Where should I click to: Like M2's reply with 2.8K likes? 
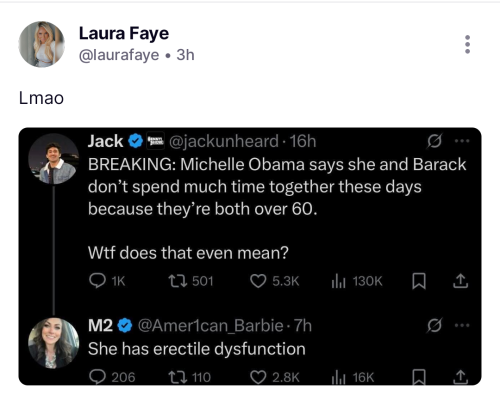(x=258, y=377)
